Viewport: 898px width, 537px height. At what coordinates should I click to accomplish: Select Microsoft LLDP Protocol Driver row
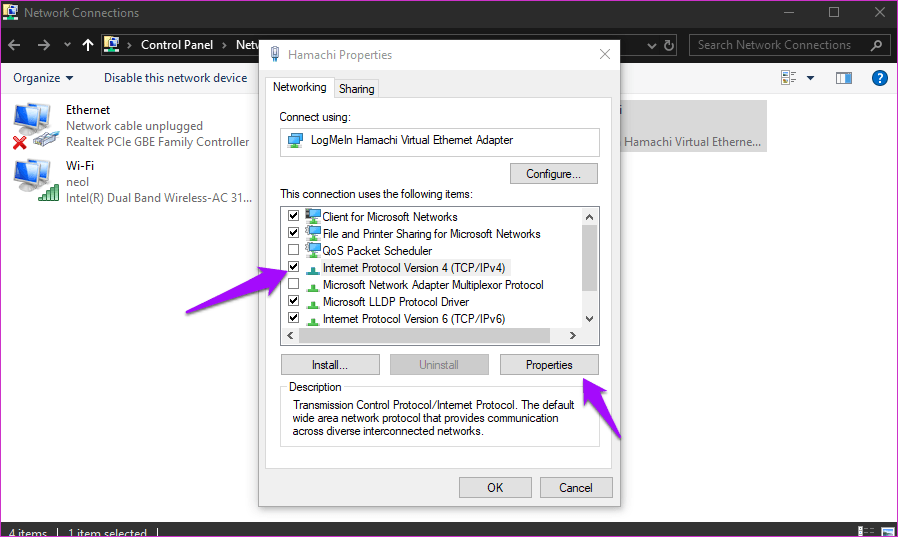coord(395,302)
